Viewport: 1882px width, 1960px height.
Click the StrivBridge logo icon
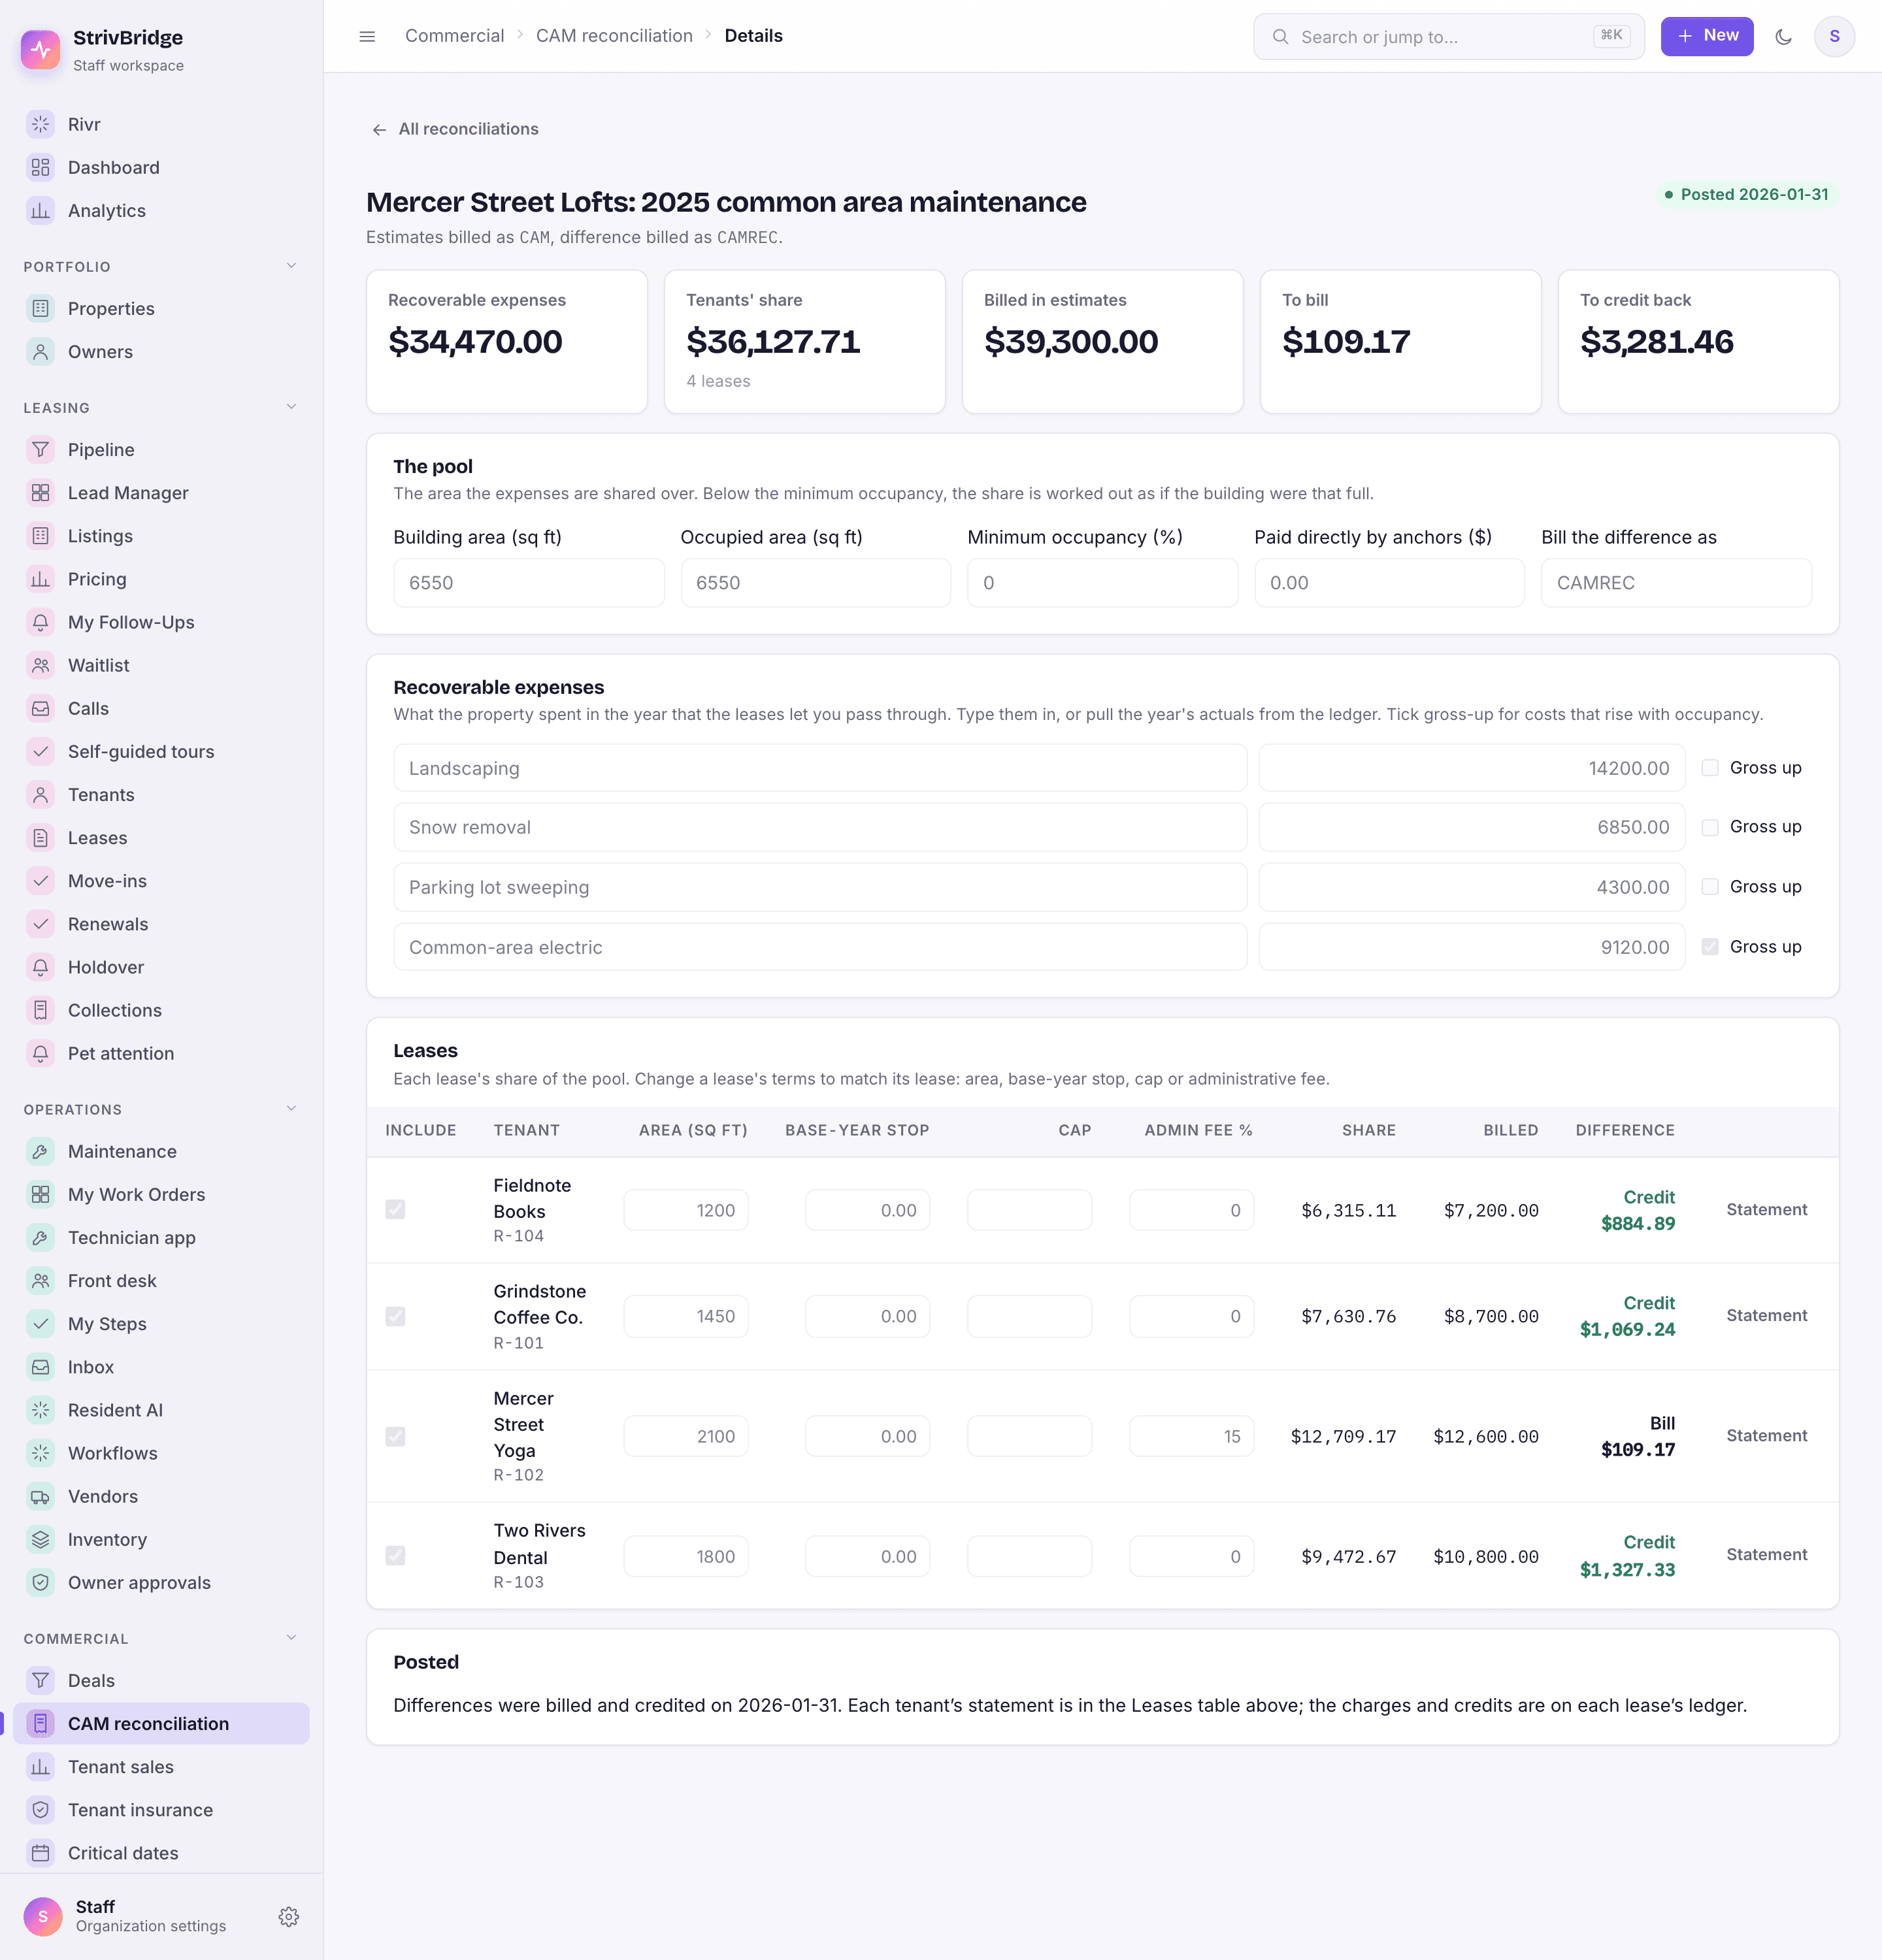41,49
